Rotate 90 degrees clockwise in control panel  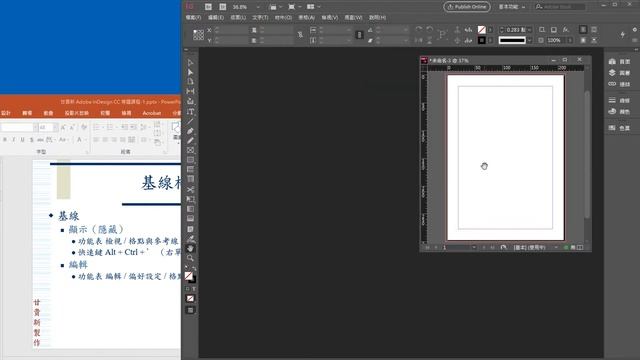click(418, 29)
